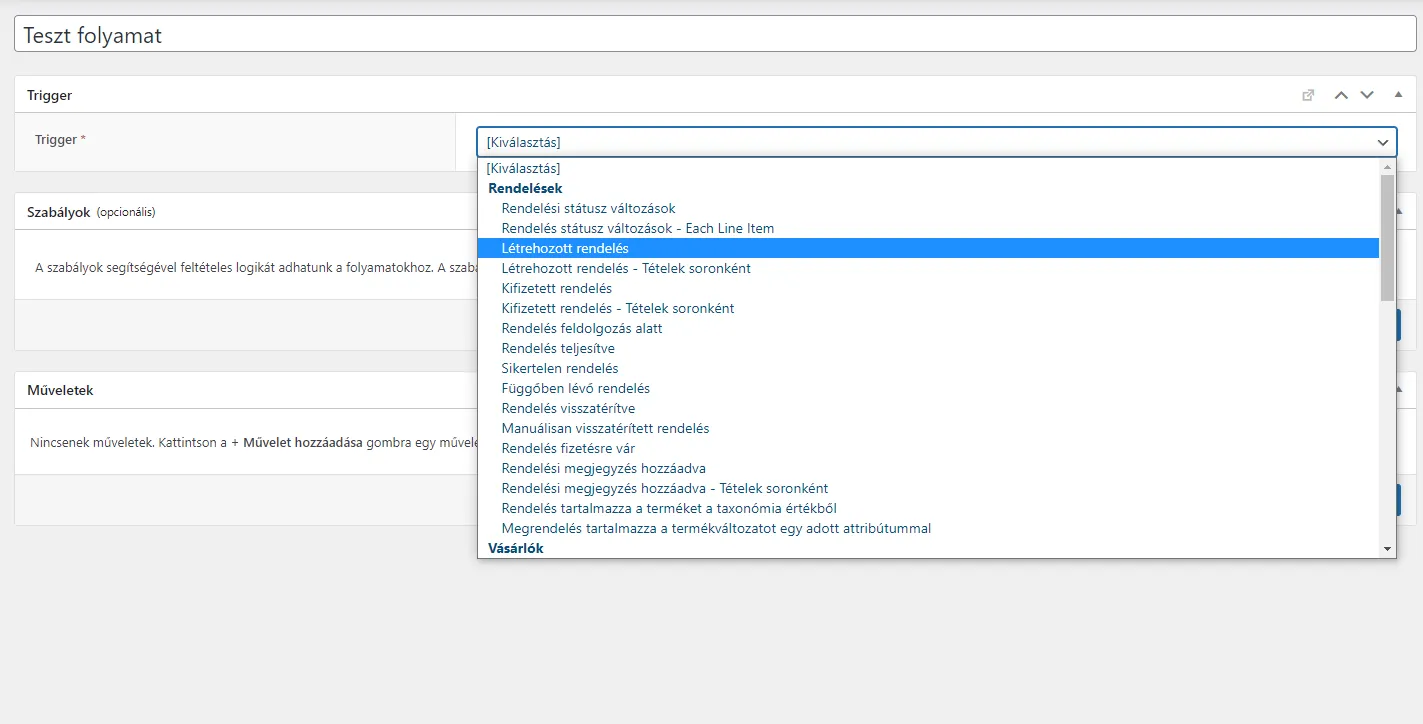This screenshot has width=1423, height=724.
Task: Pick 'Rendelési megjegyzés hozzáadva - Tételek soronként'
Action: (928, 488)
